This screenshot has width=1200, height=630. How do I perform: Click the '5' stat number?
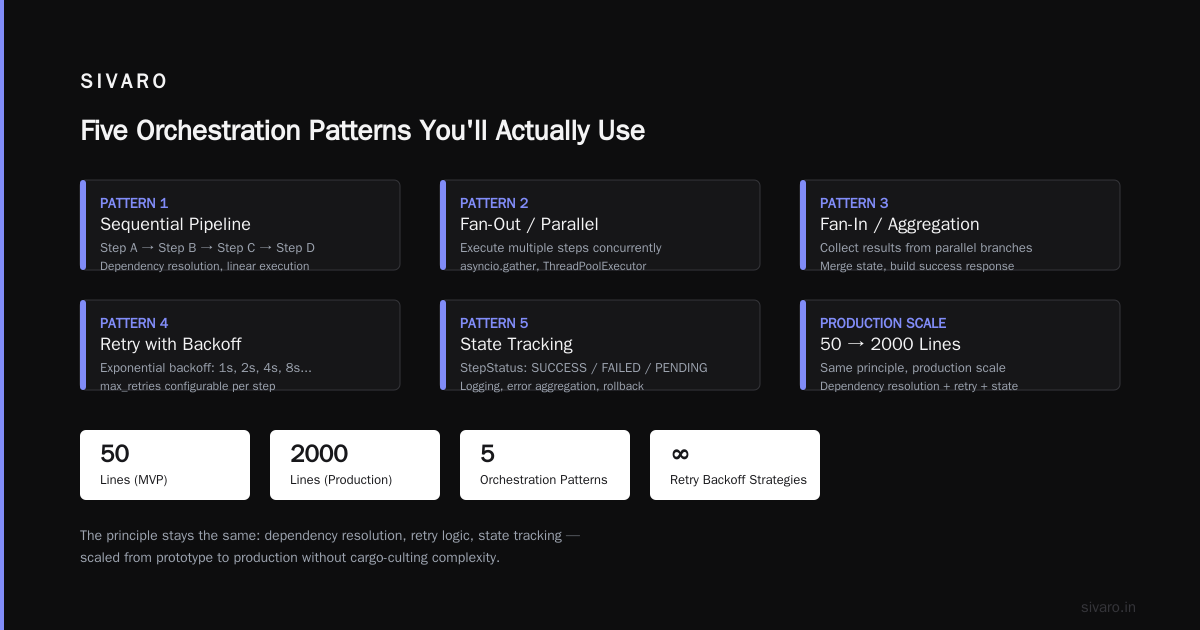click(487, 454)
